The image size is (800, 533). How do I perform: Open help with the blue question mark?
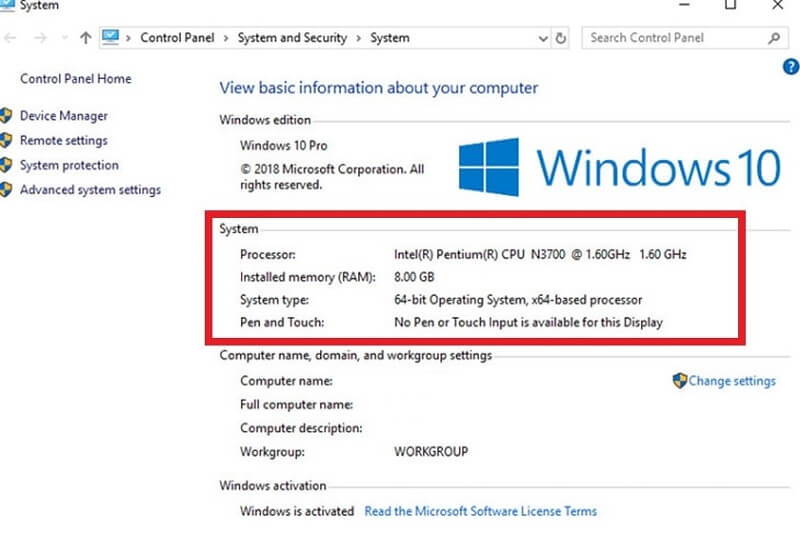coord(791,67)
